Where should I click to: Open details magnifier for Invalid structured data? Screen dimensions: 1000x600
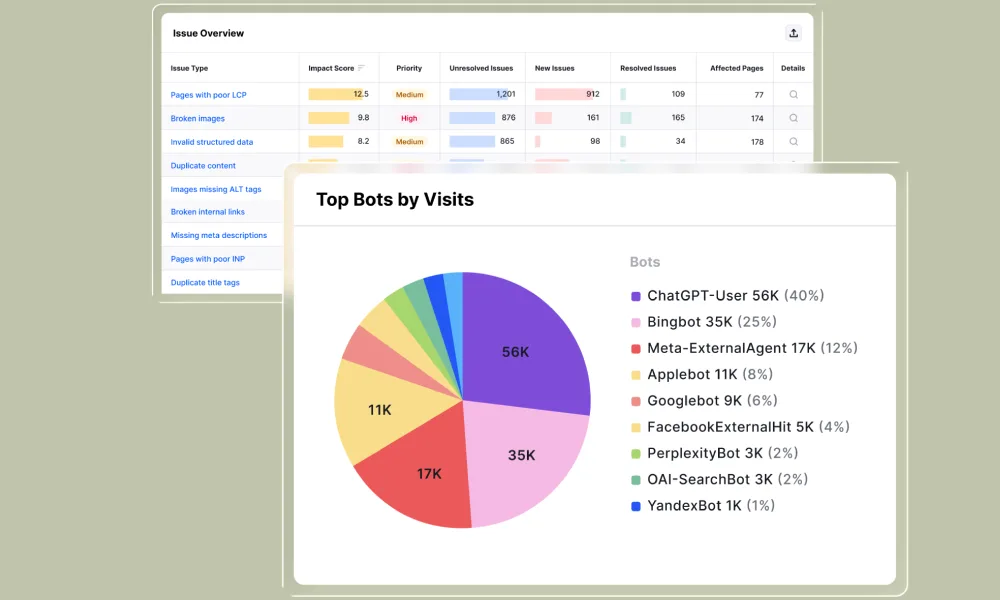tap(793, 142)
